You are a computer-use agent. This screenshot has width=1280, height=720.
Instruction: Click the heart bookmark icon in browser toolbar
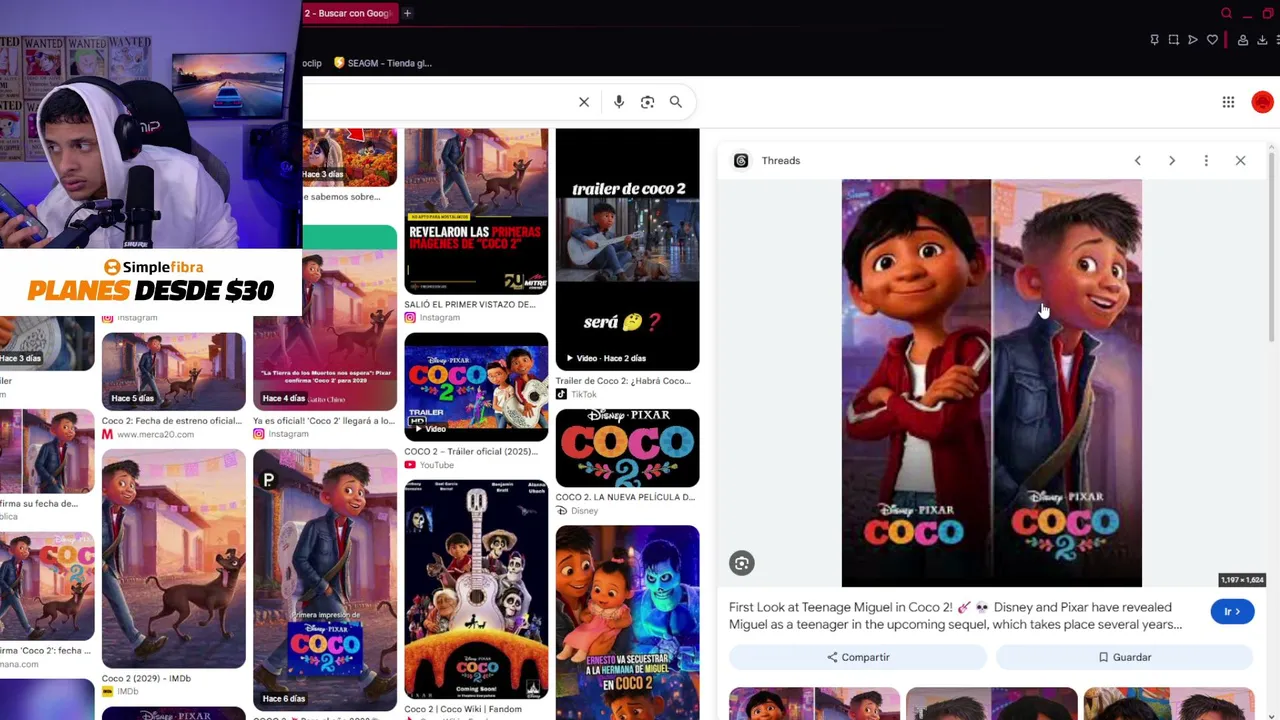tap(1212, 40)
